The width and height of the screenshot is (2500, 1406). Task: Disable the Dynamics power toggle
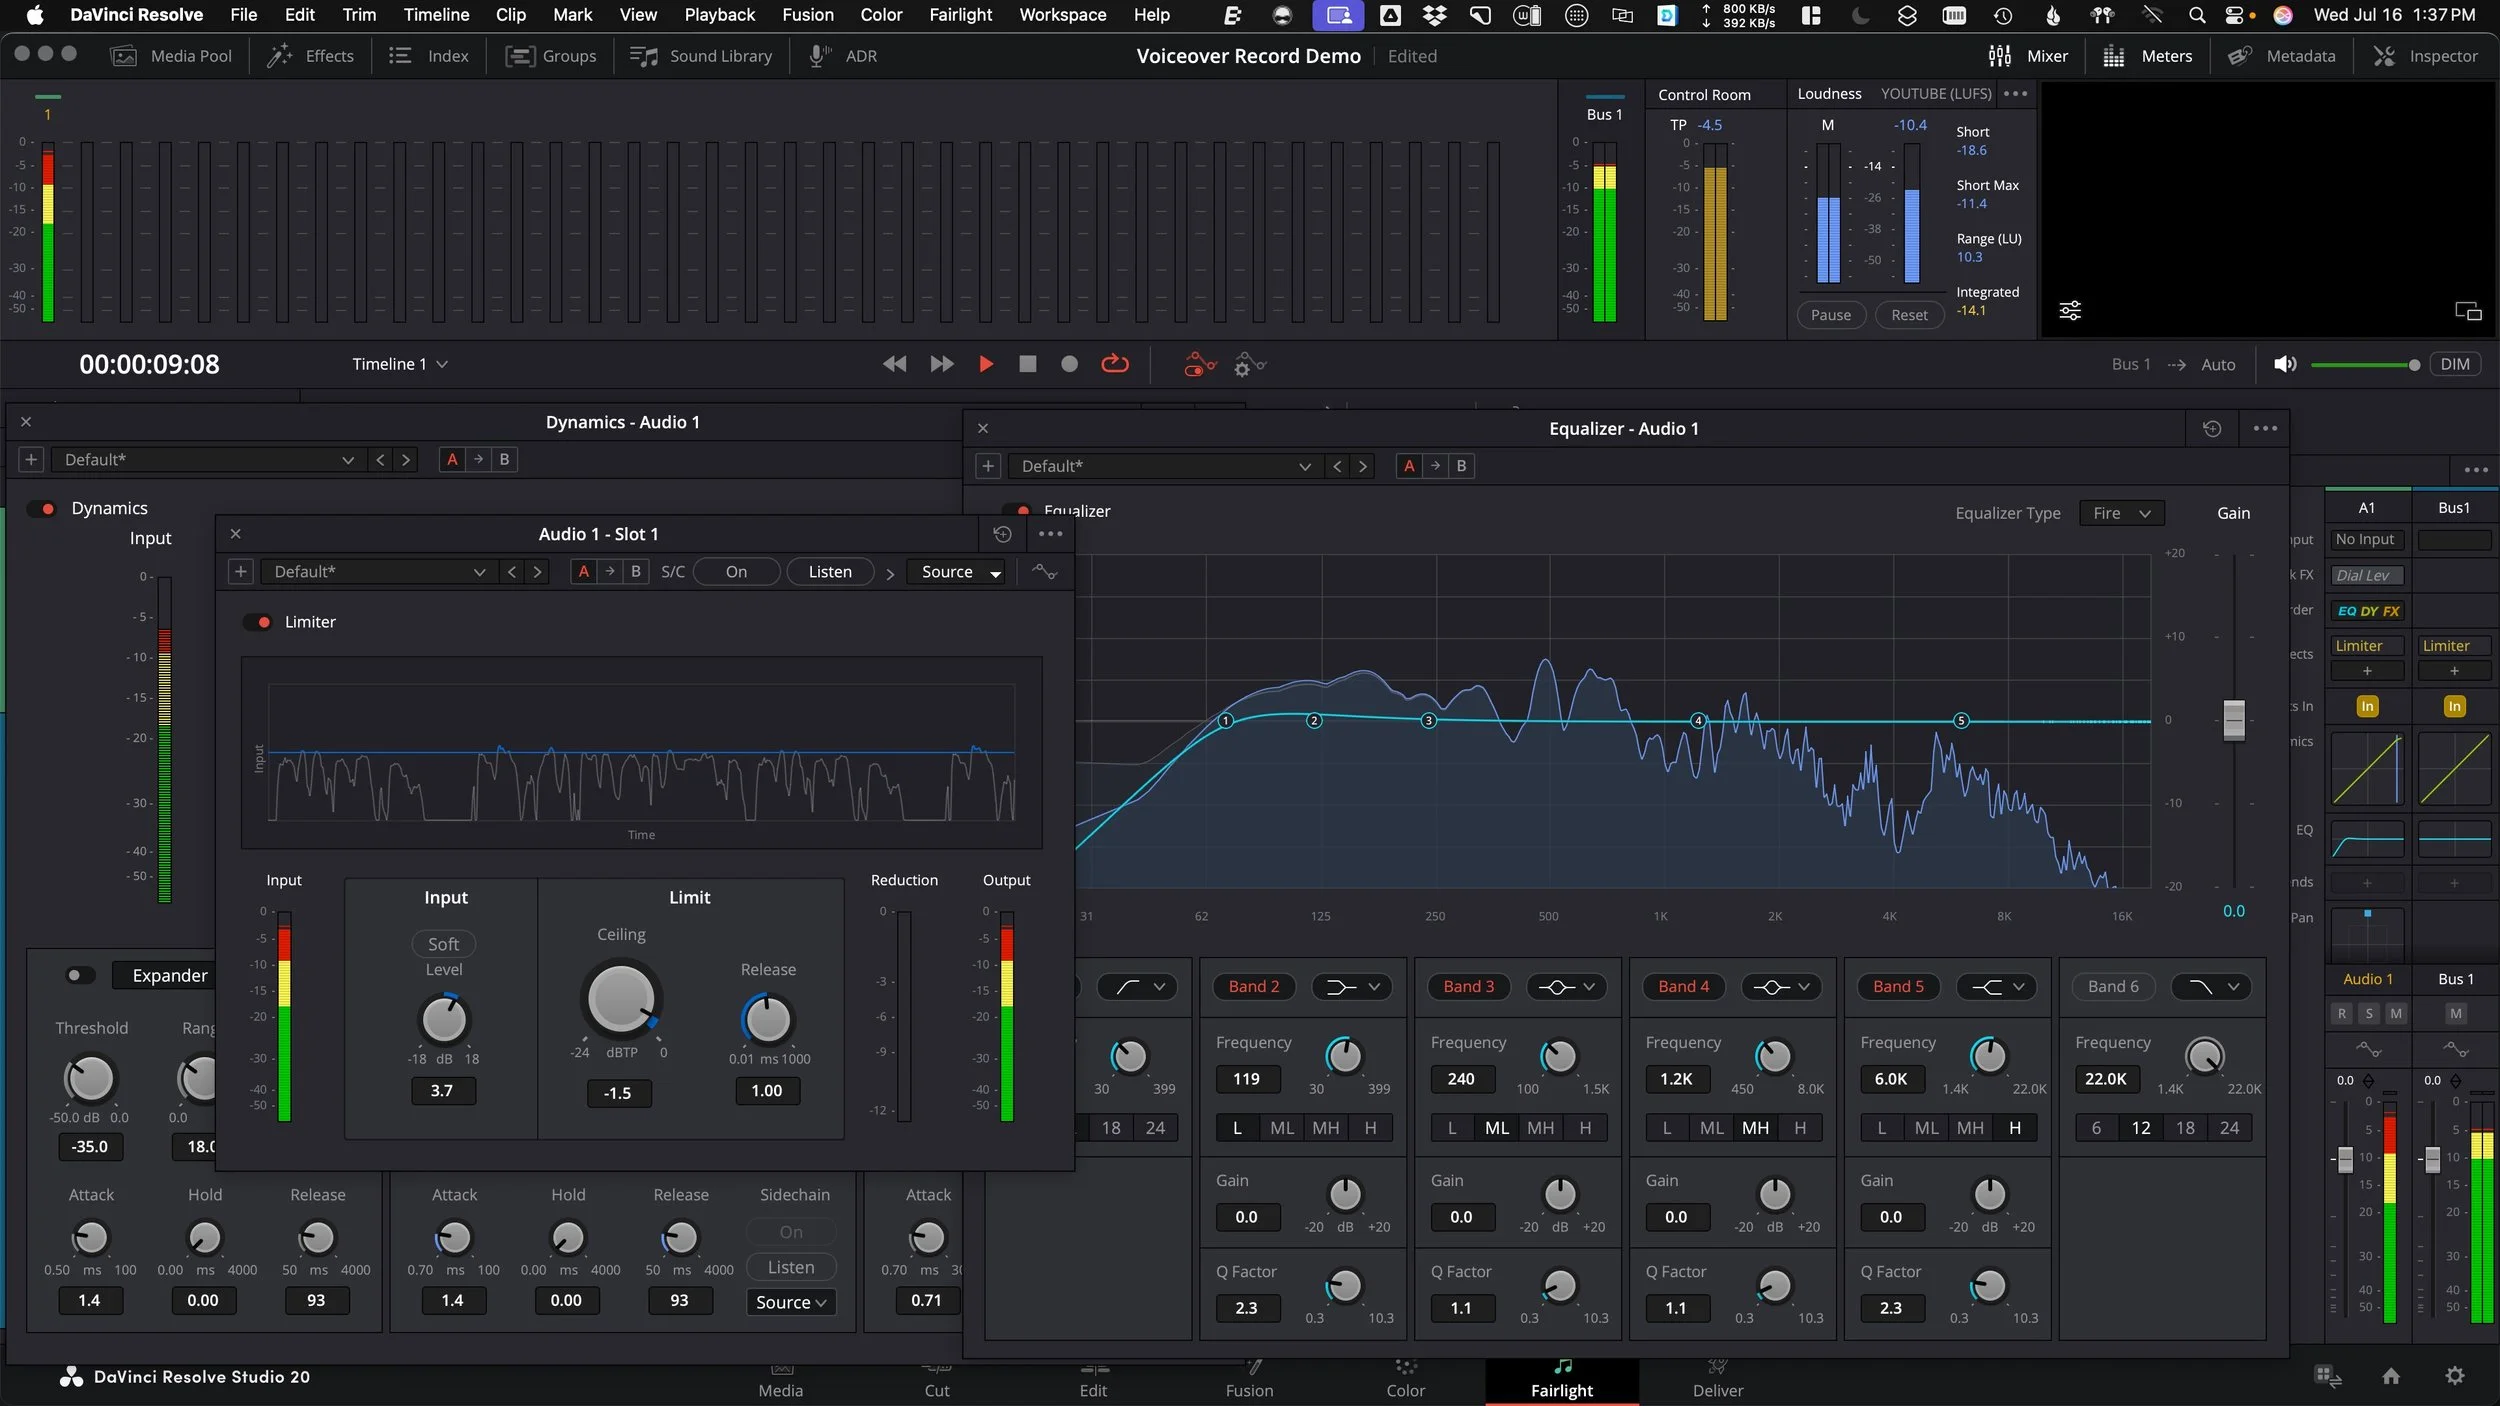[x=42, y=509]
